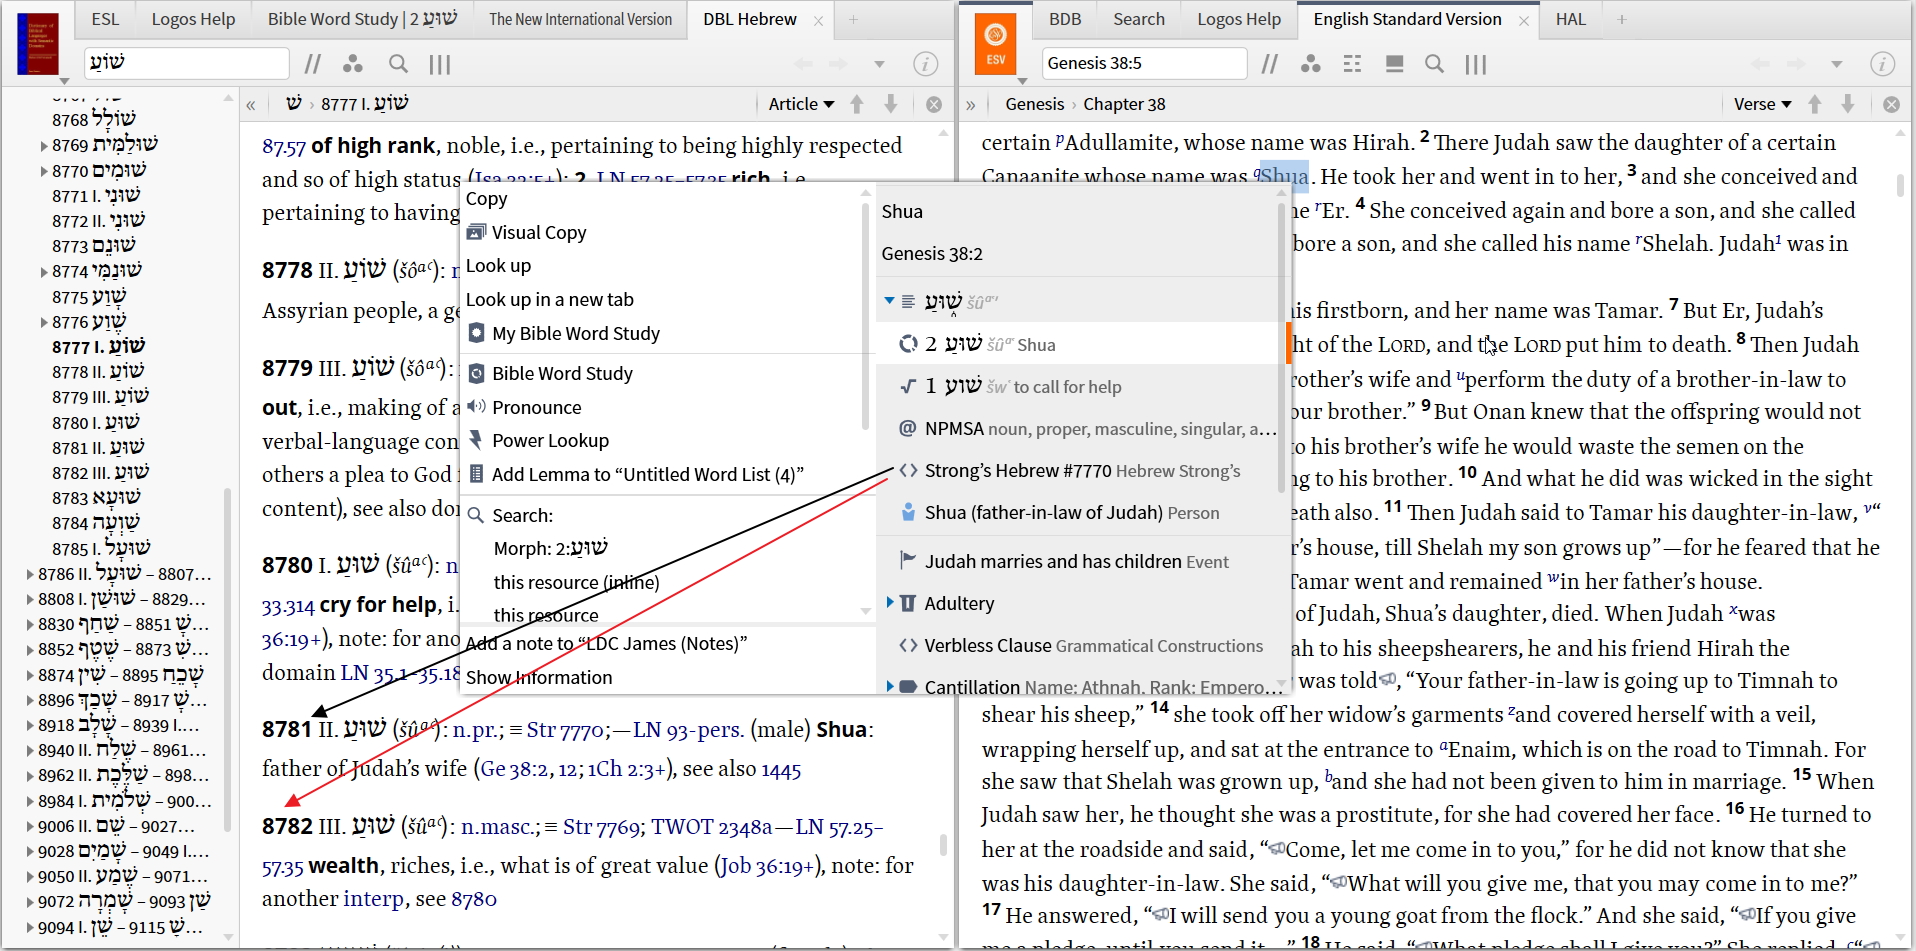This screenshot has height=951, width=1916.
Task: Open DBL Hebrew panel info icon
Action: click(926, 64)
